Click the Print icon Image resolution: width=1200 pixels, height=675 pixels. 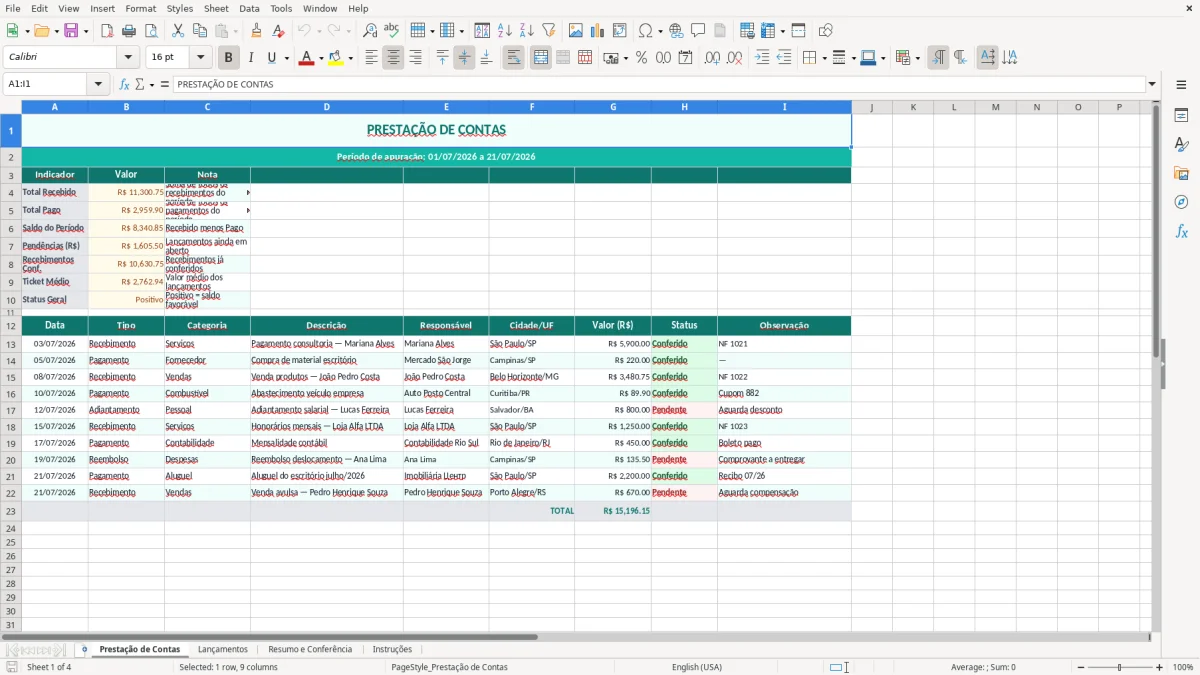[129, 31]
